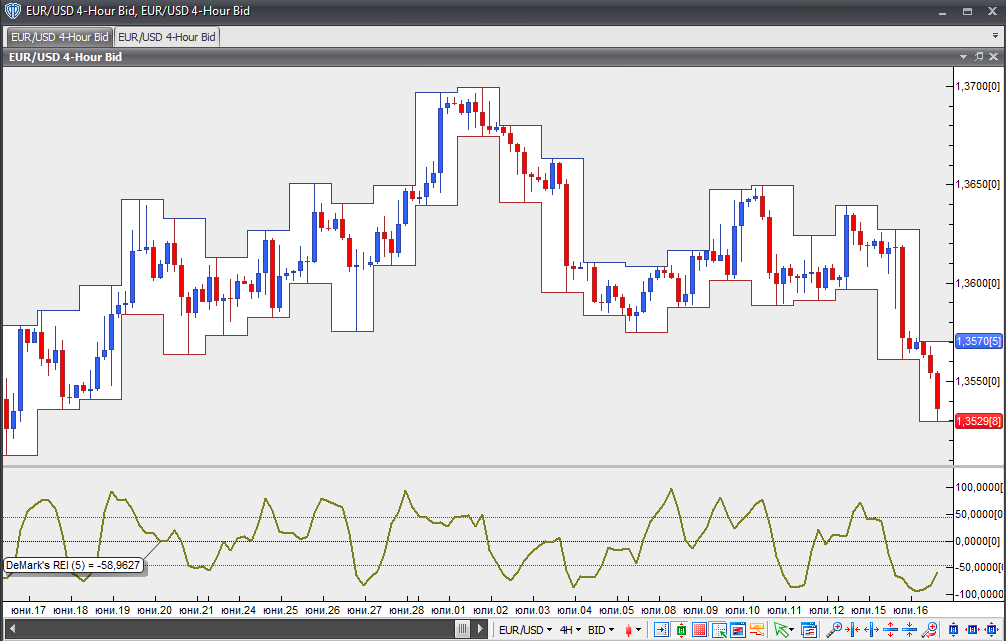Click the magnifier zoom in icon
Image resolution: width=1006 pixels, height=641 pixels.
pyautogui.click(x=834, y=630)
